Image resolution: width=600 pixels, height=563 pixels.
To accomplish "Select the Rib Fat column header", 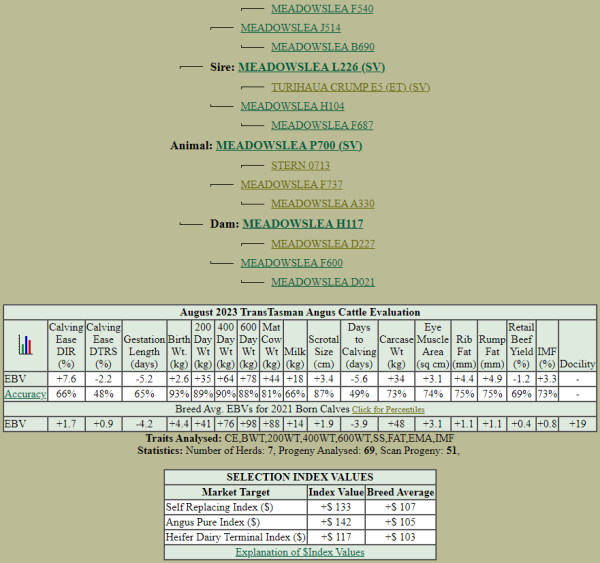I will 464,346.
